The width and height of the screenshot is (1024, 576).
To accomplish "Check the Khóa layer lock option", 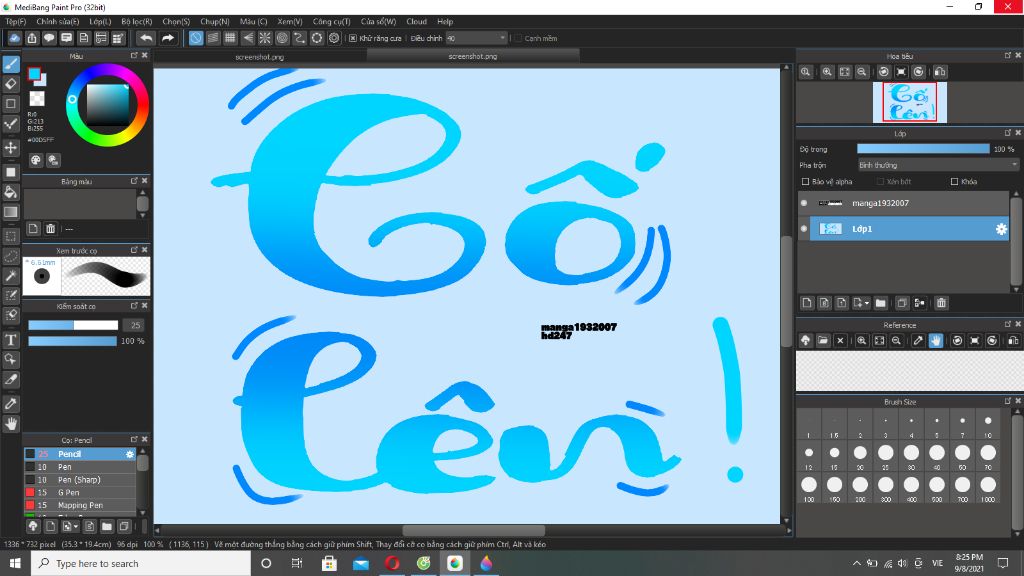I will coord(954,182).
